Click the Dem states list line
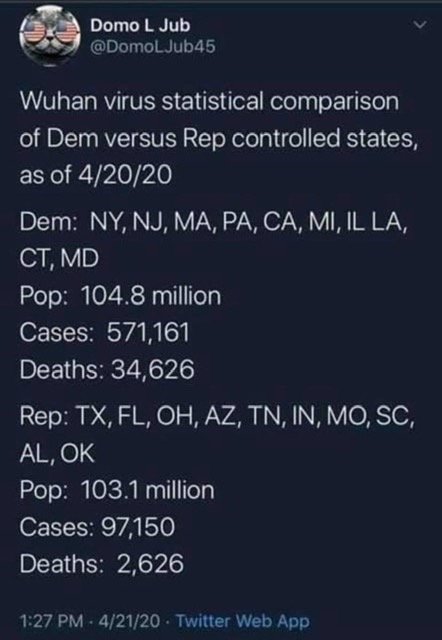Image resolution: width=442 pixels, height=640 pixels. click(213, 223)
